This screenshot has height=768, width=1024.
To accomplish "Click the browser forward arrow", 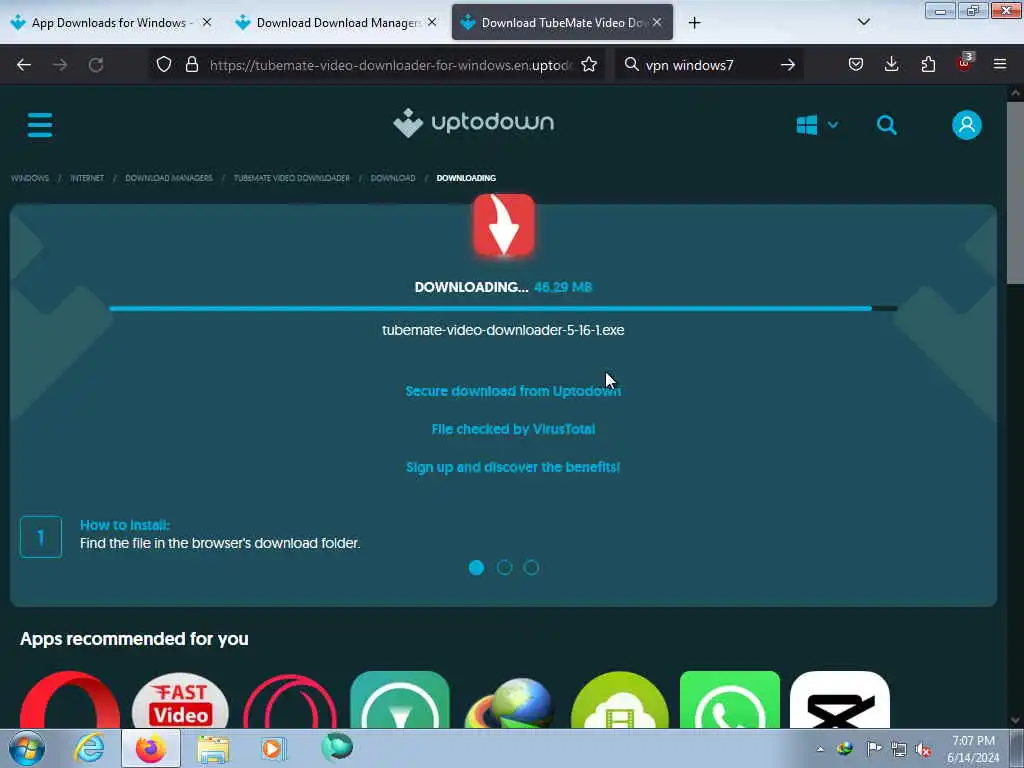I will point(60,65).
